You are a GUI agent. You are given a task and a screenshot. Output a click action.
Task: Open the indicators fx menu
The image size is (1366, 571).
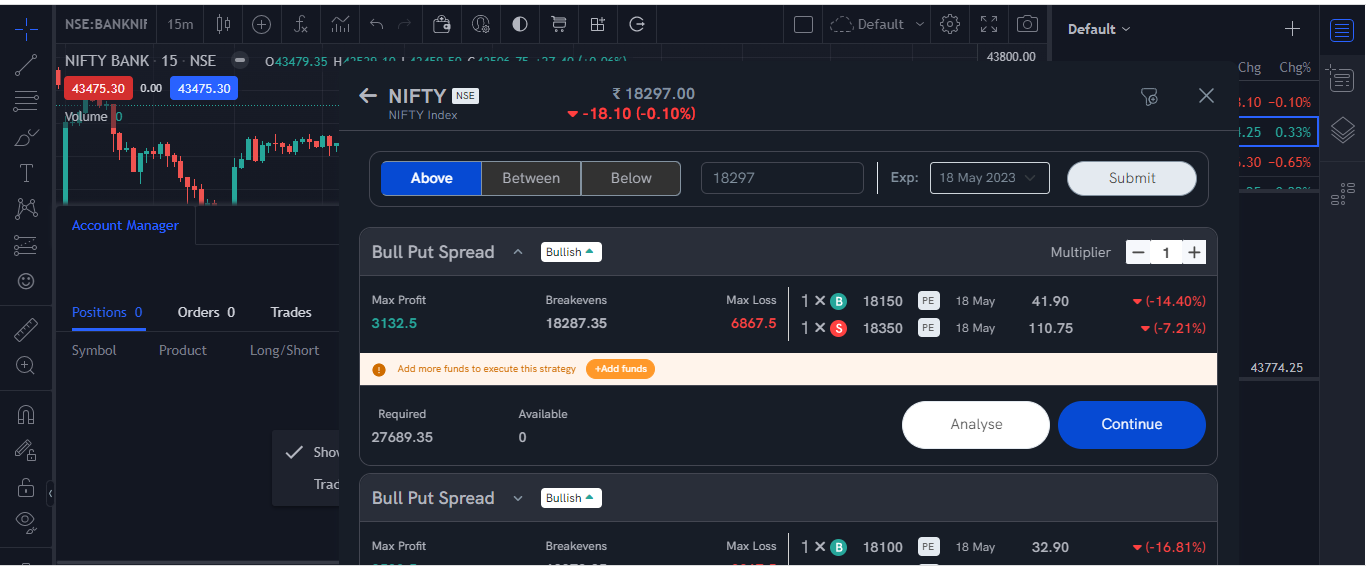pyautogui.click(x=301, y=24)
